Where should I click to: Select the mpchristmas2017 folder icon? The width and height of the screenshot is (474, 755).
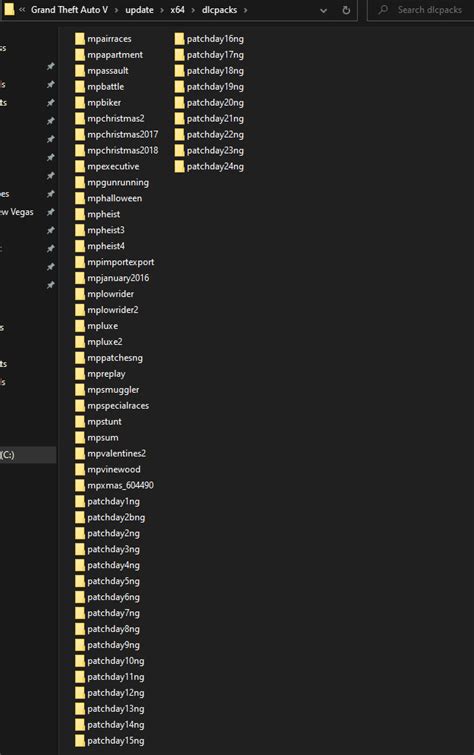click(x=80, y=134)
